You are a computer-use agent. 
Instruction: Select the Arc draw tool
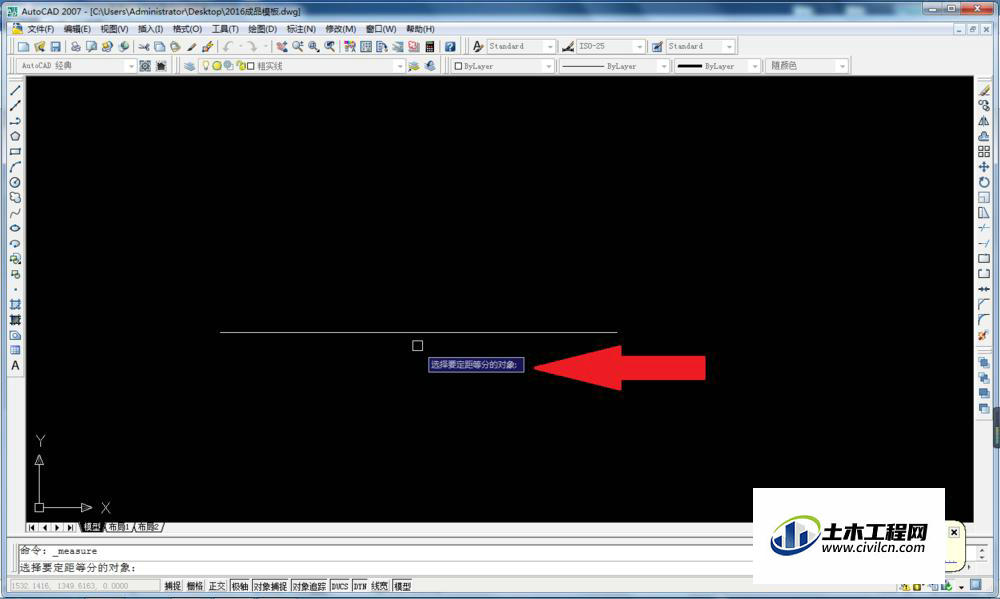tap(15, 166)
